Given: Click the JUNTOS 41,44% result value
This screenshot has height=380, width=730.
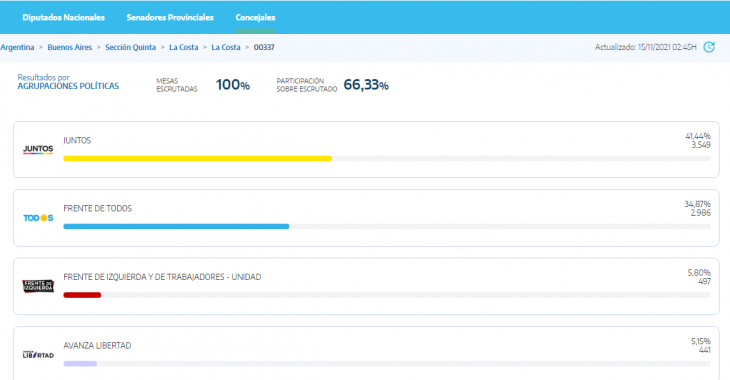Looking at the screenshot, I should click(698, 136).
